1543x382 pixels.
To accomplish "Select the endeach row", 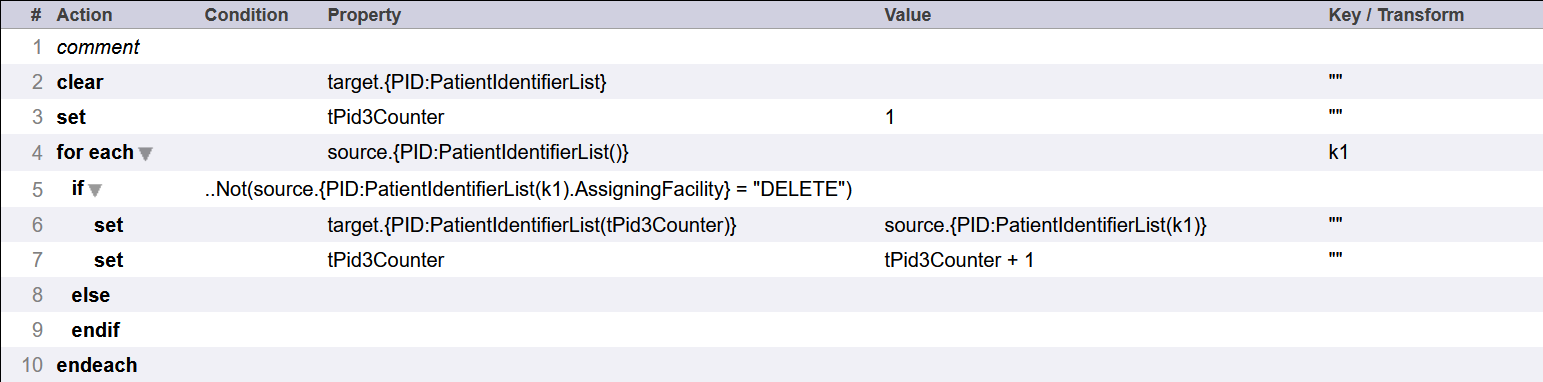I will (771, 365).
